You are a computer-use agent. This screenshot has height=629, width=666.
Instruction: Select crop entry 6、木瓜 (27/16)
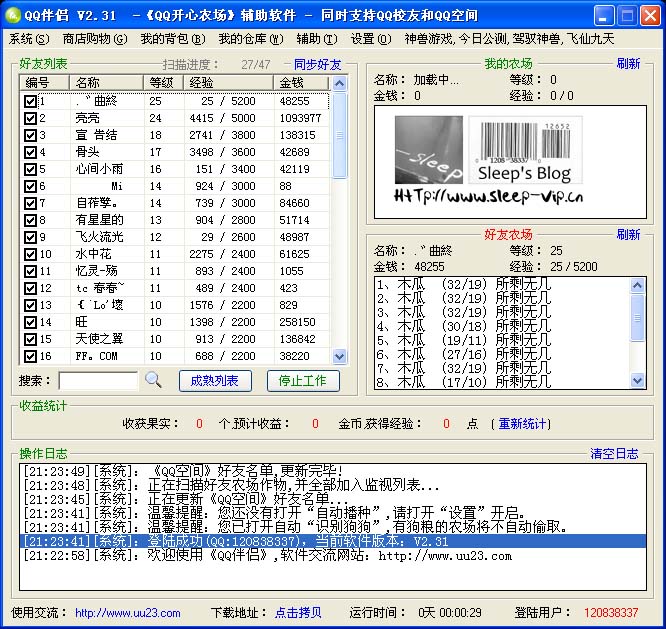pyautogui.click(x=502, y=354)
